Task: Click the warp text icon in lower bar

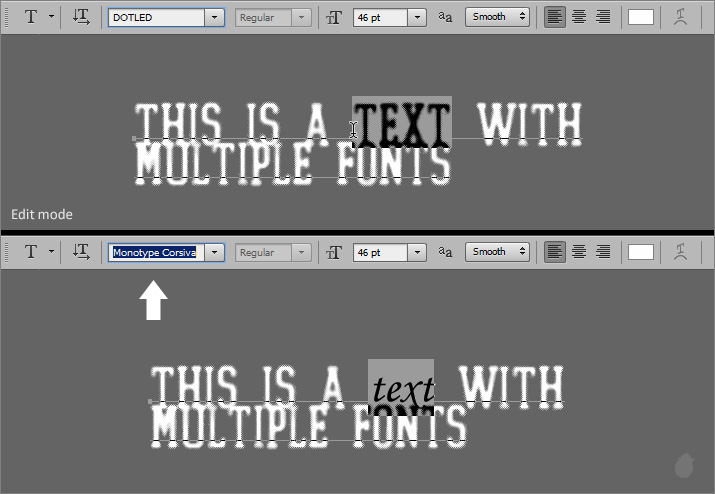Action: pos(680,252)
